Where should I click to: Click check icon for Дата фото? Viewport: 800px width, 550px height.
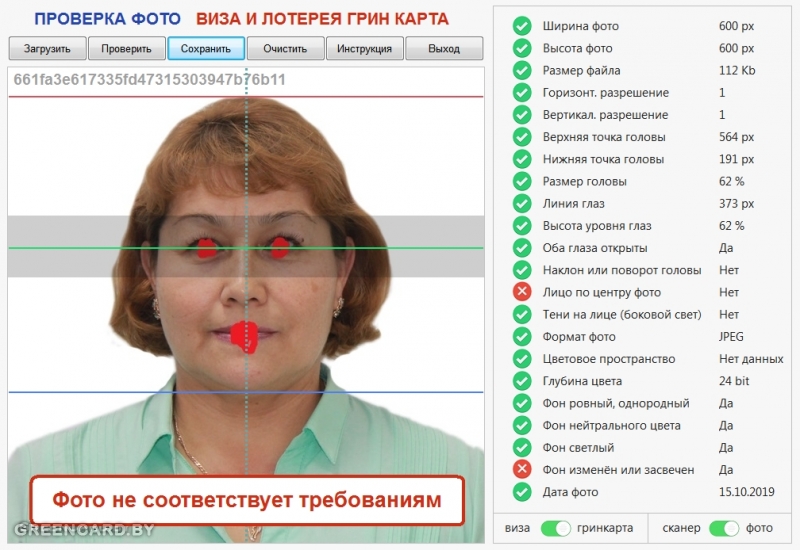click(522, 492)
